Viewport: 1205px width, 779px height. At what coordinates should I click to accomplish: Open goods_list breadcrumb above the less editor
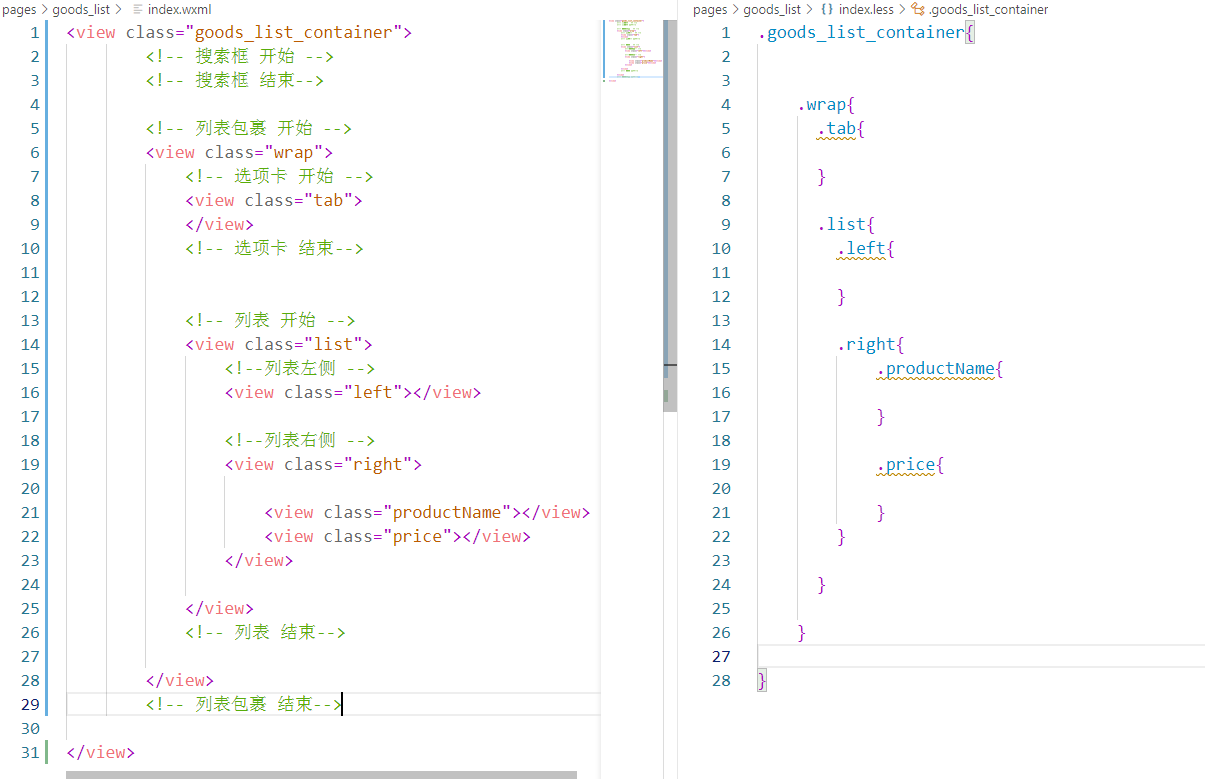pyautogui.click(x=772, y=9)
